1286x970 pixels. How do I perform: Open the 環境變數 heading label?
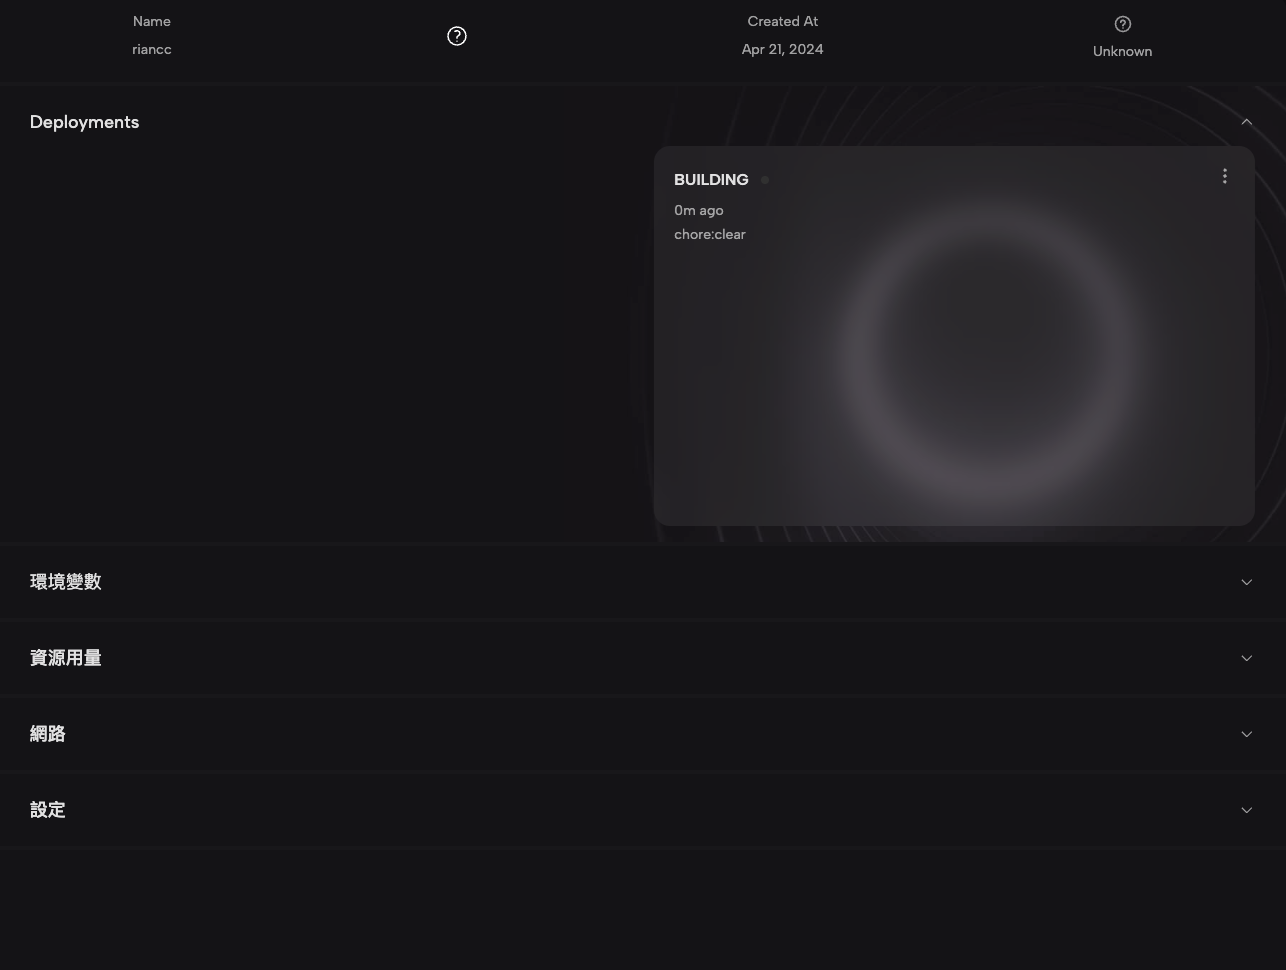click(x=65, y=582)
